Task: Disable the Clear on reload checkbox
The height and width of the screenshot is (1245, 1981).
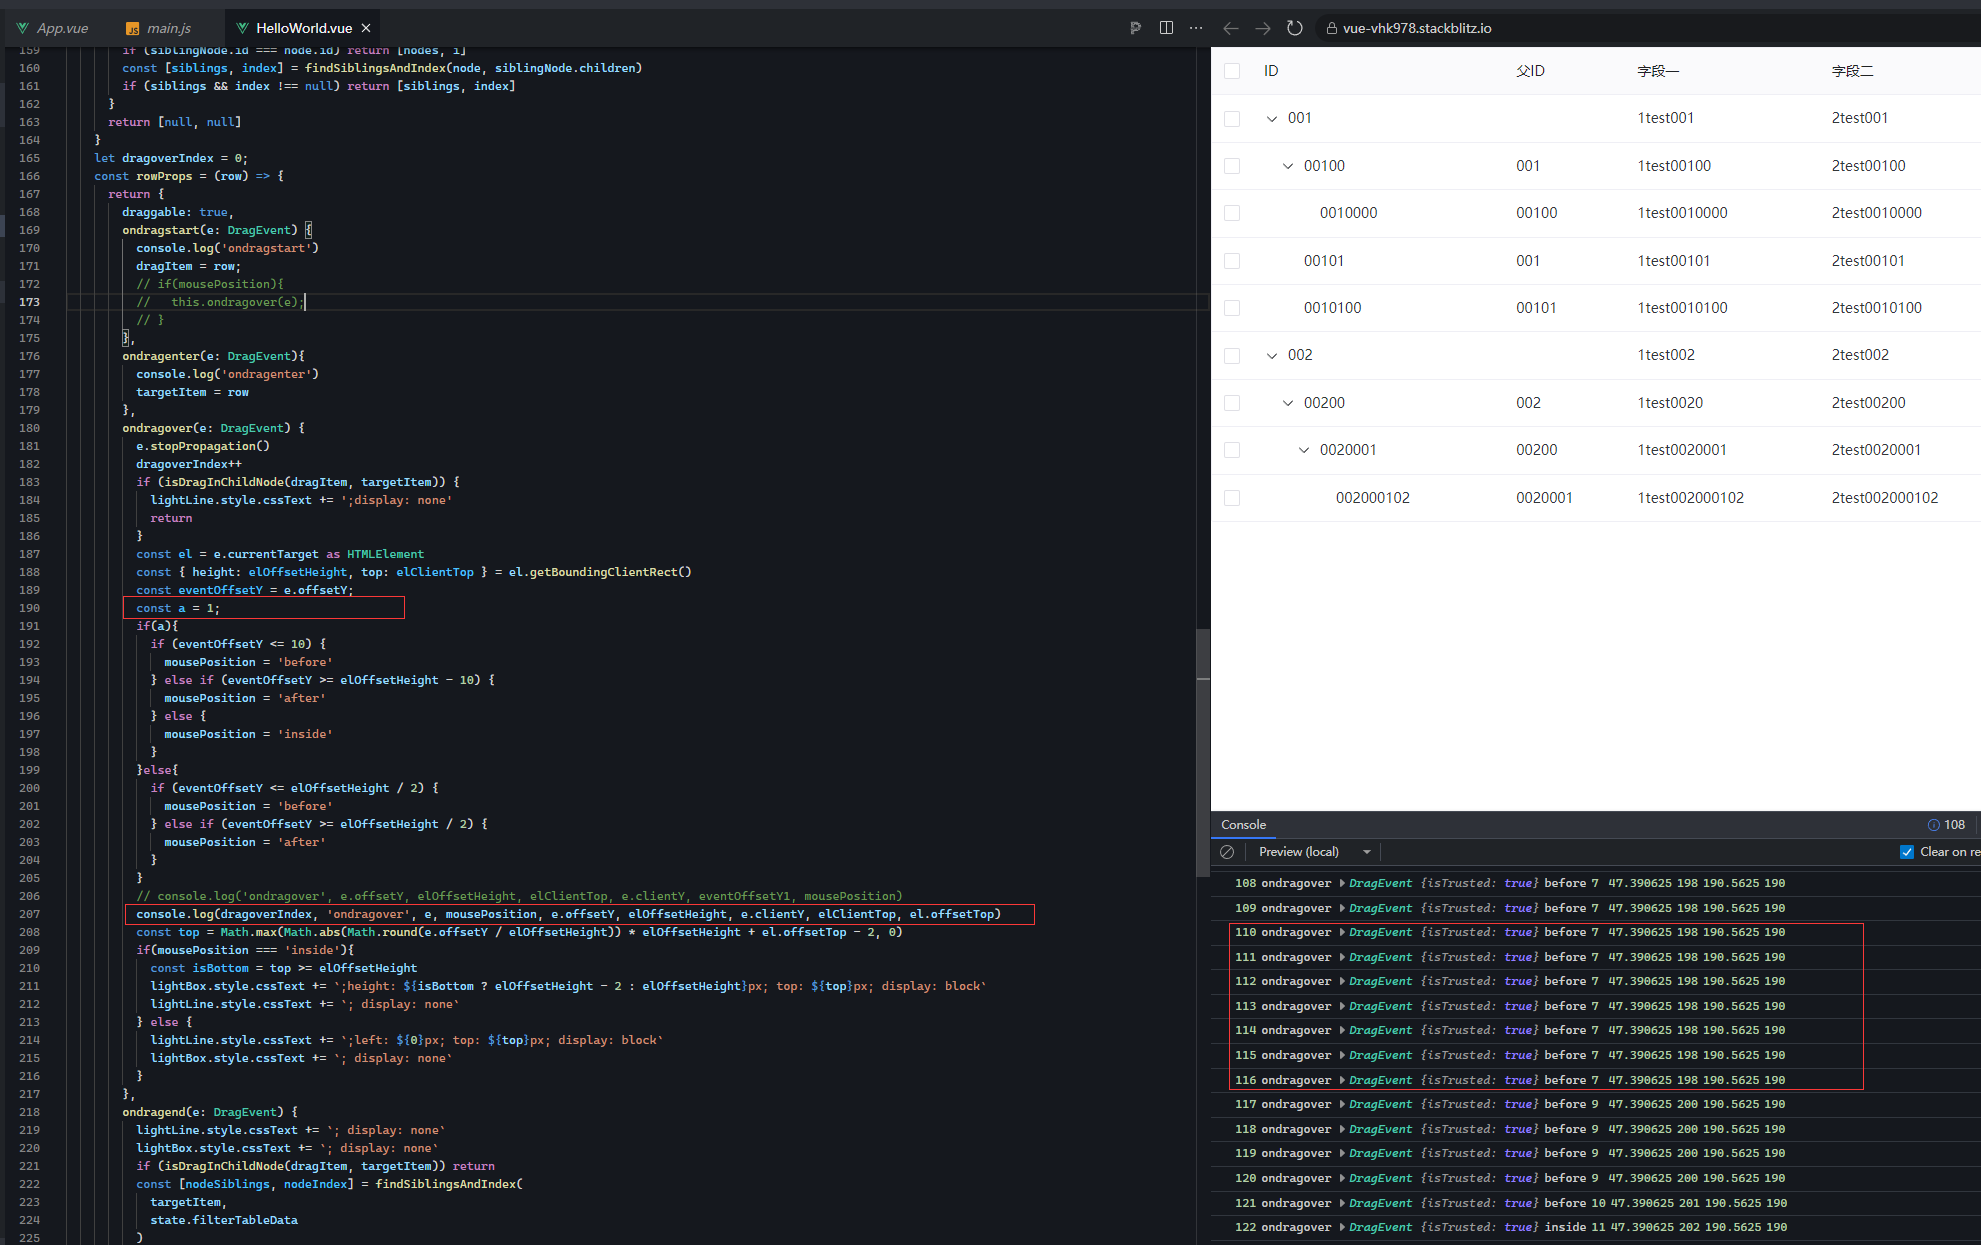Action: [x=1907, y=851]
